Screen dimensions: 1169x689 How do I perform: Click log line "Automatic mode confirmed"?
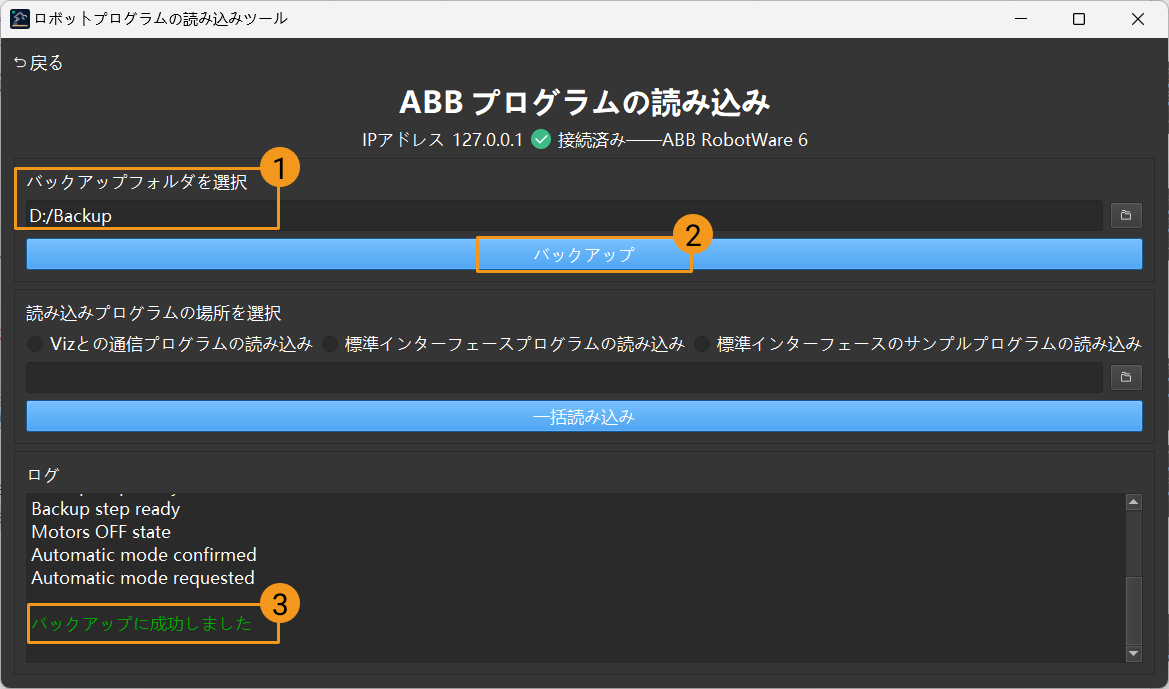click(144, 555)
